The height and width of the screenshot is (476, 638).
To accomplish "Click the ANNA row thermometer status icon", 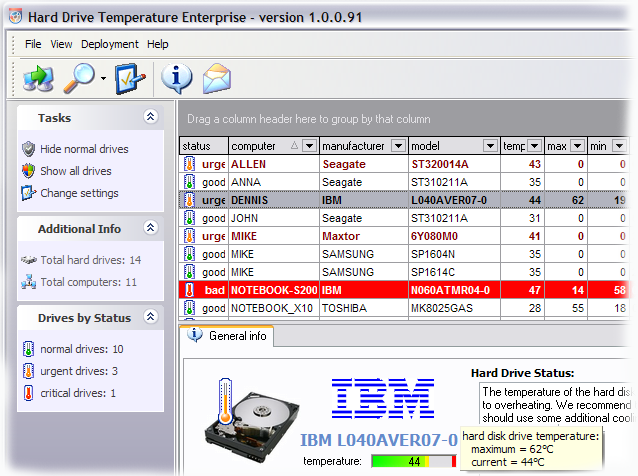I will (189, 182).
